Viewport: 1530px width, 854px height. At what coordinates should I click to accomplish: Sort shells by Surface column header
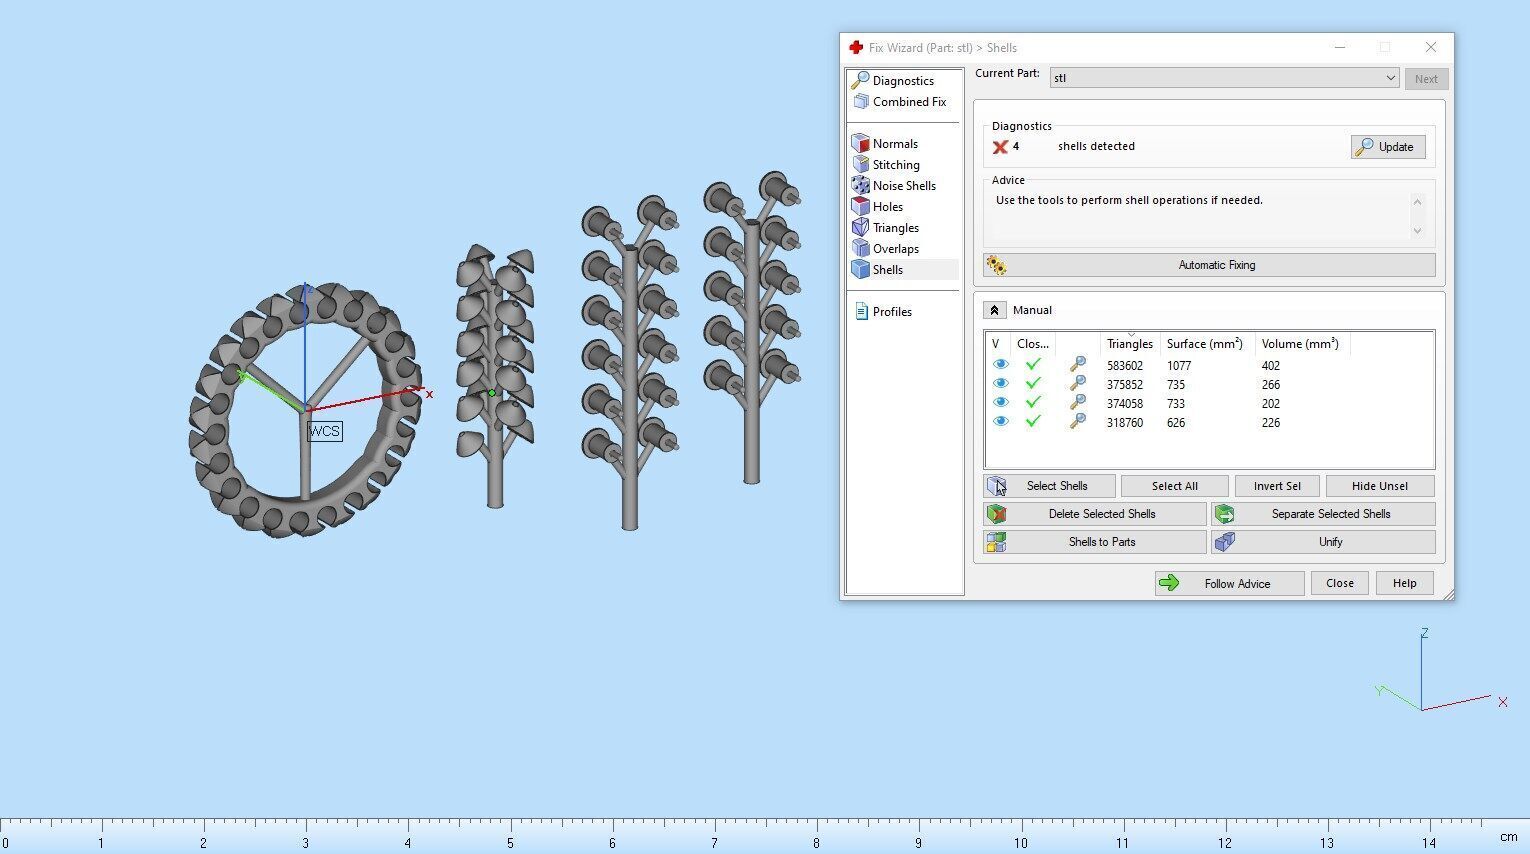[x=1205, y=344]
